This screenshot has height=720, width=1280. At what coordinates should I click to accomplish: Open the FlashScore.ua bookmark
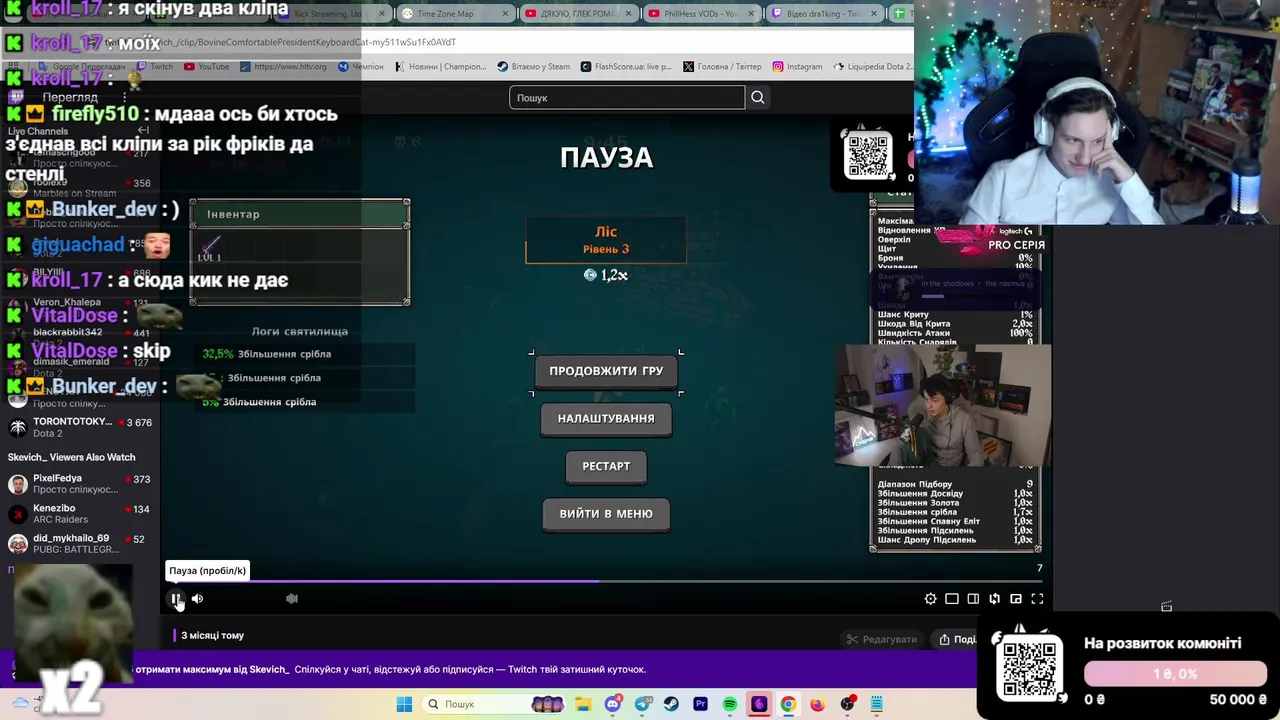click(x=626, y=67)
